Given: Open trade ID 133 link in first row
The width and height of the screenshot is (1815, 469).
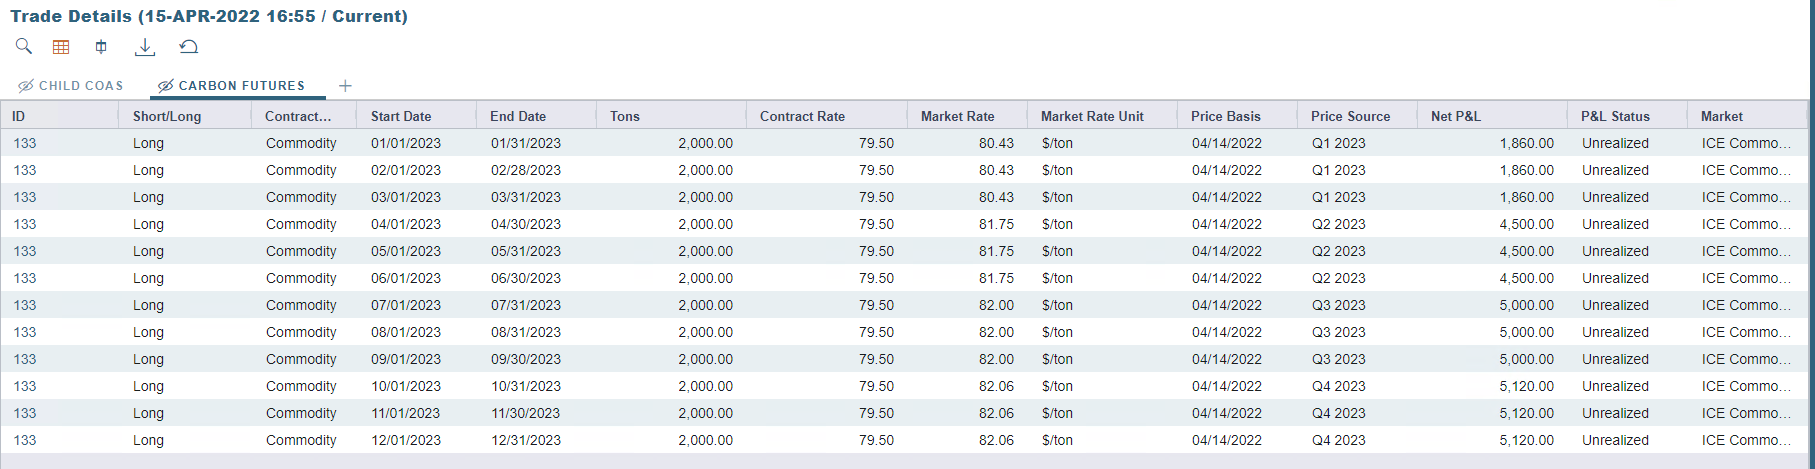Looking at the screenshot, I should (x=25, y=143).
